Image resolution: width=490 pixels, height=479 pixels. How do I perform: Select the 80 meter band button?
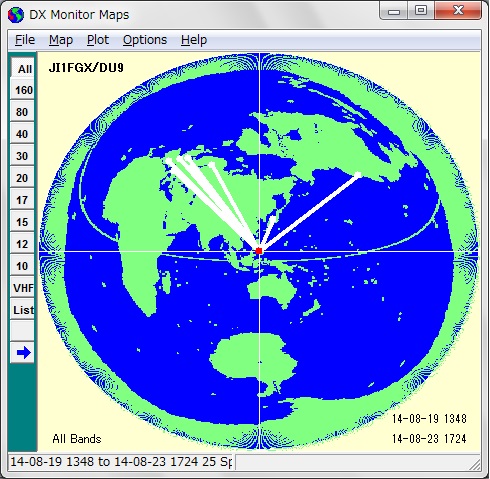(22, 111)
